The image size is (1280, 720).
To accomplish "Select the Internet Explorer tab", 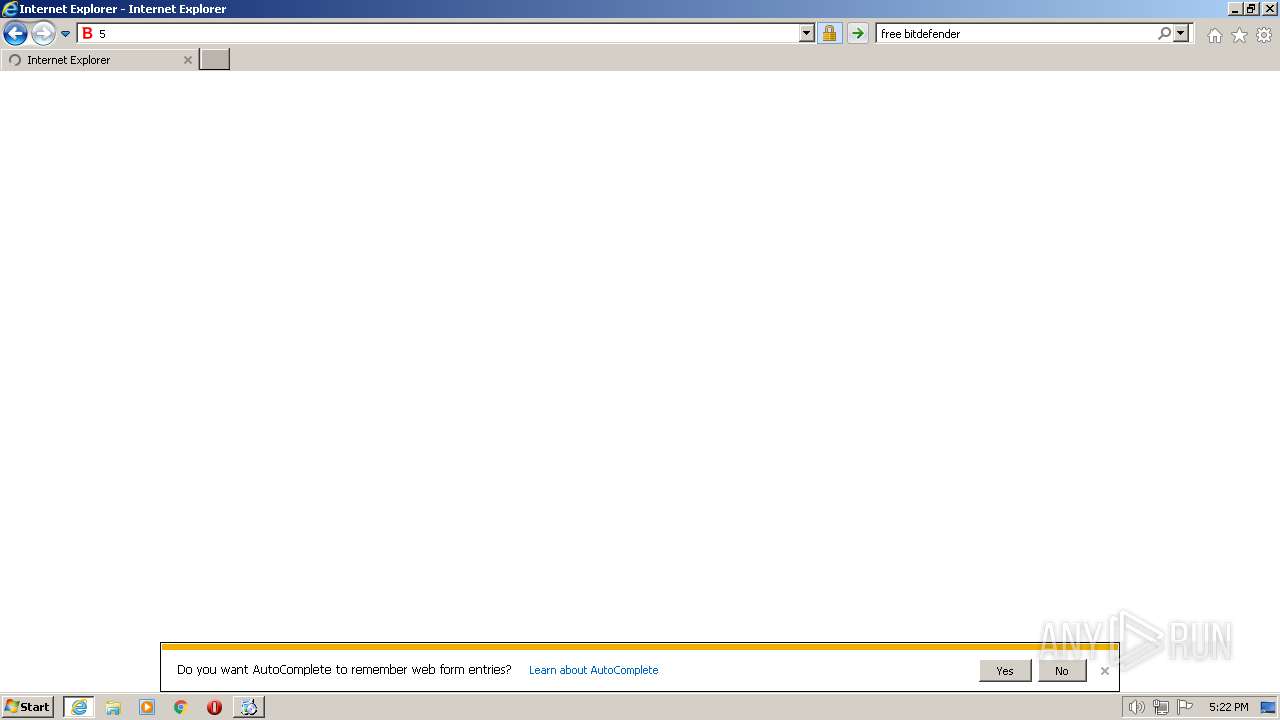I will point(99,60).
